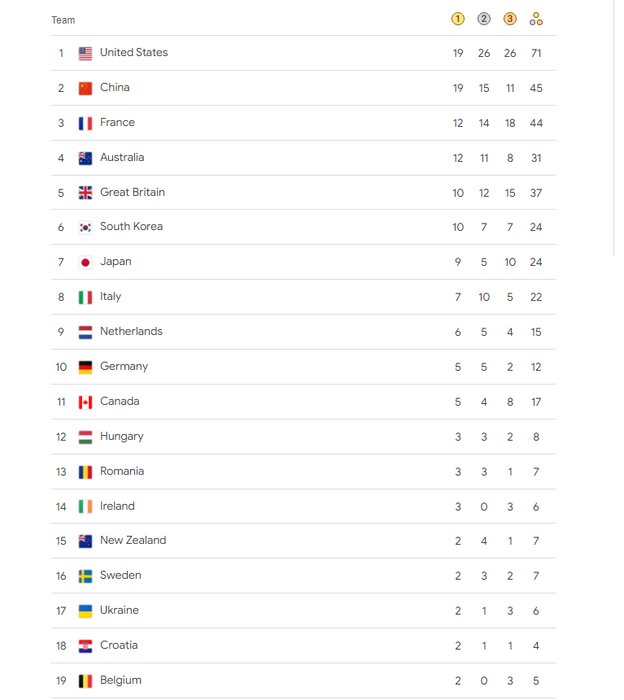The height and width of the screenshot is (700, 624).
Task: Open the Netherlands team entry
Action: point(131,331)
